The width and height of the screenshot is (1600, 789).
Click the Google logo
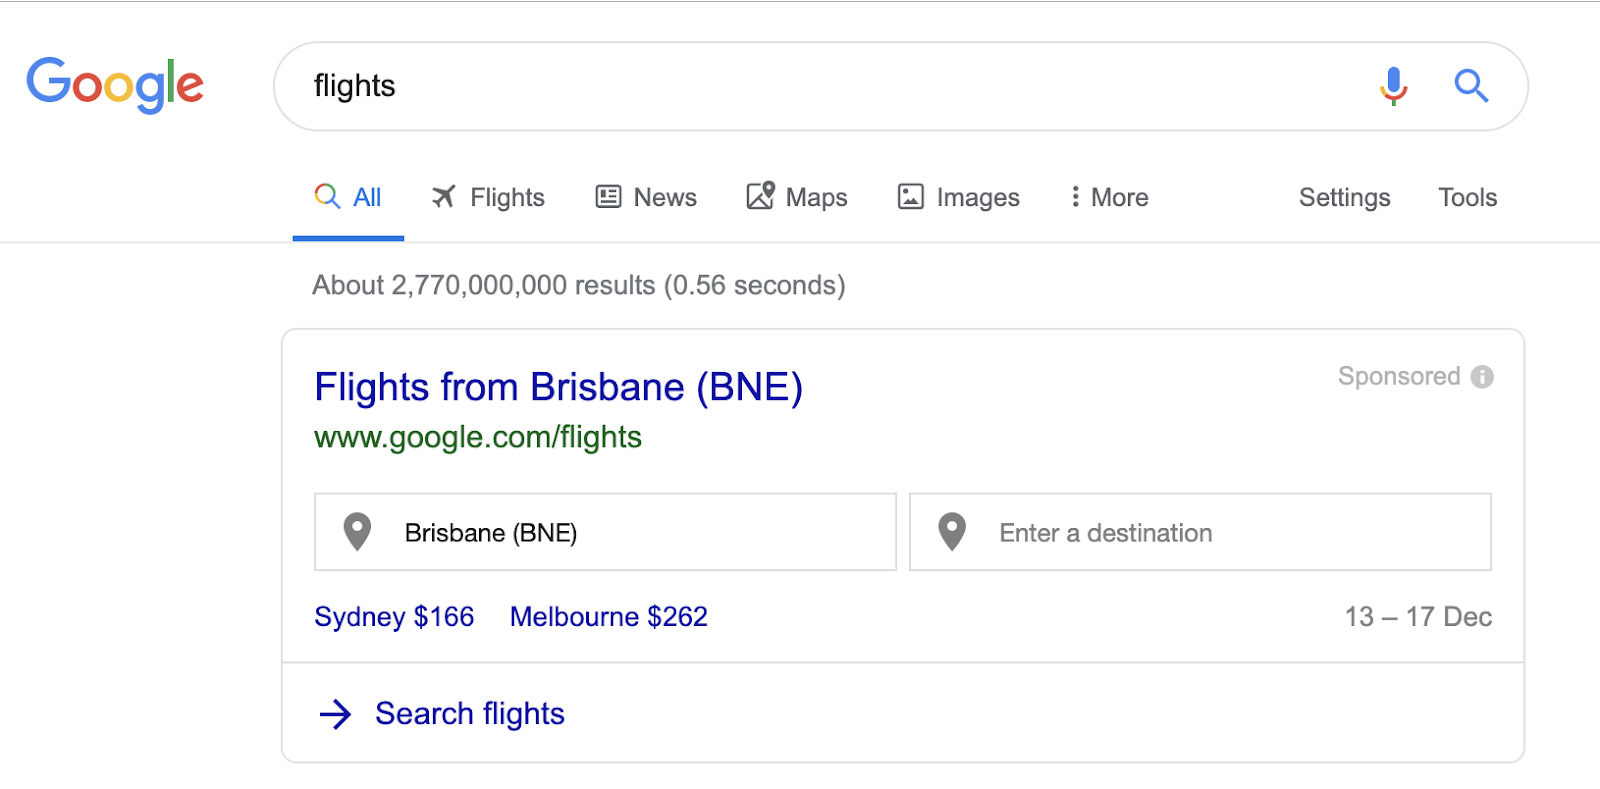(115, 85)
